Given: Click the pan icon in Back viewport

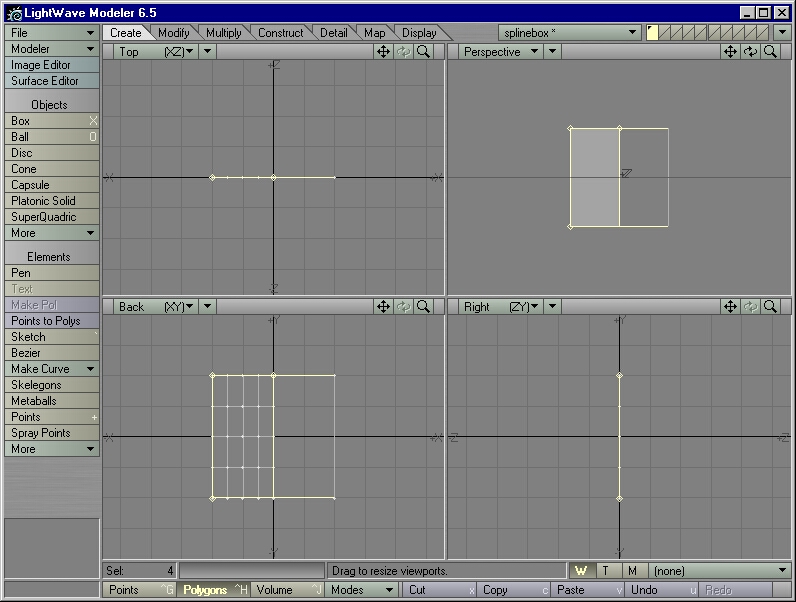Looking at the screenshot, I should (383, 307).
